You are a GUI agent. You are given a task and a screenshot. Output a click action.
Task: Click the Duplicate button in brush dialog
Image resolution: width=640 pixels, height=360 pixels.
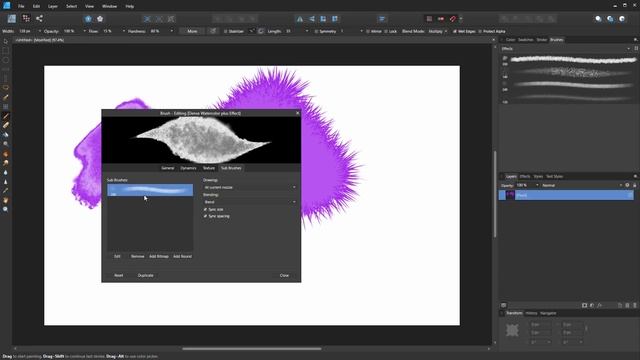146,276
